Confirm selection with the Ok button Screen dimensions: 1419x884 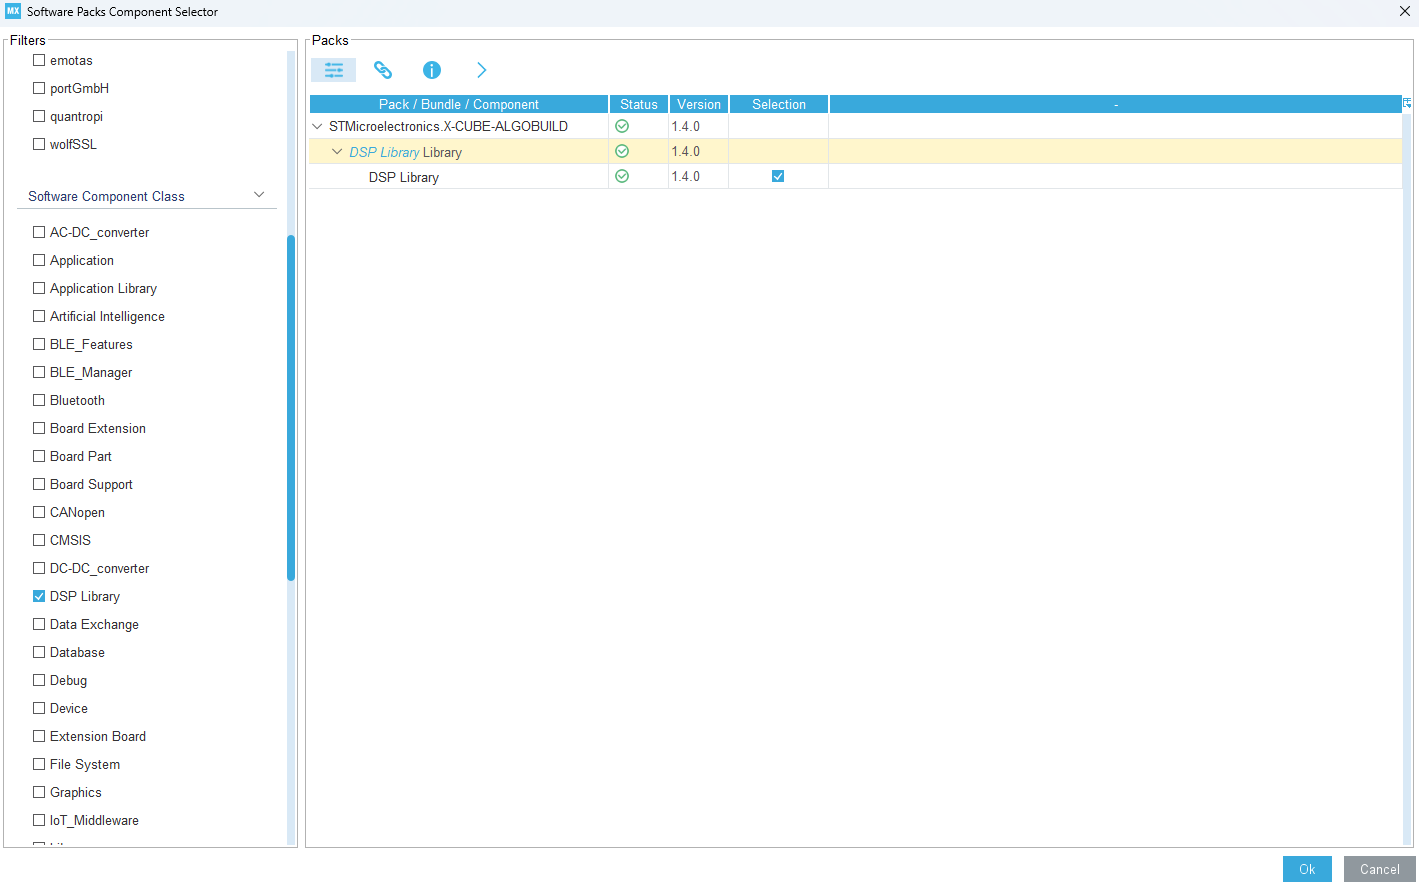(1307, 869)
